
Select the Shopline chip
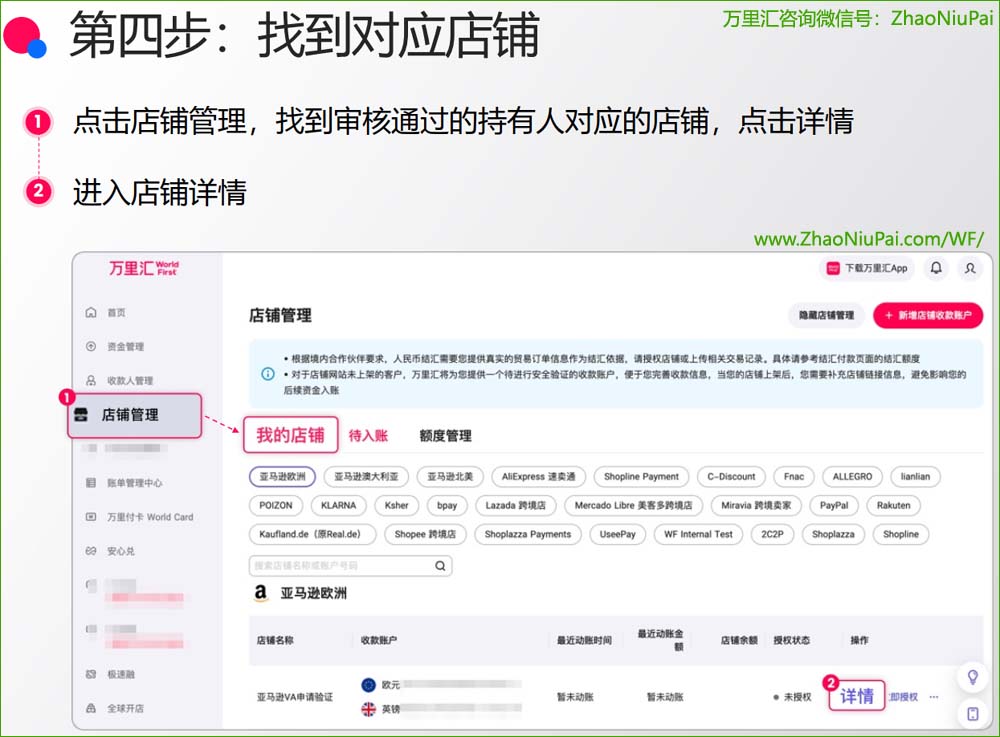click(901, 534)
